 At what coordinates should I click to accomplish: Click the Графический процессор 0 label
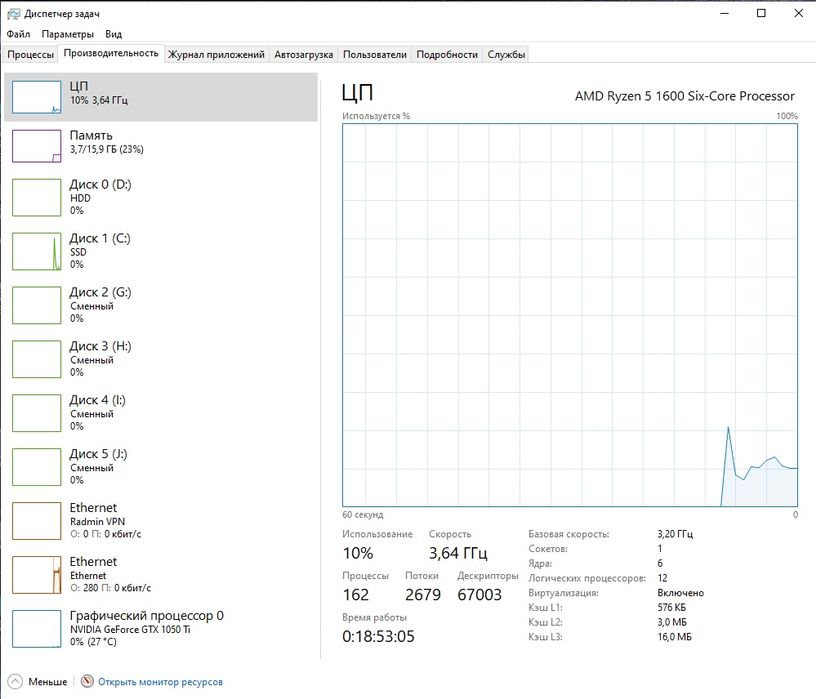(x=147, y=616)
